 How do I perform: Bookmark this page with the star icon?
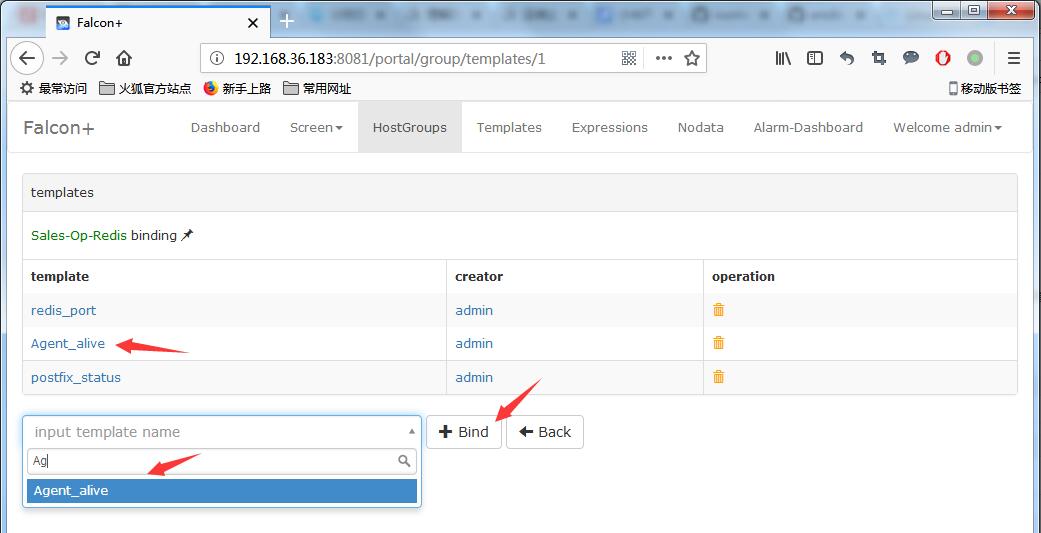pyautogui.click(x=691, y=58)
